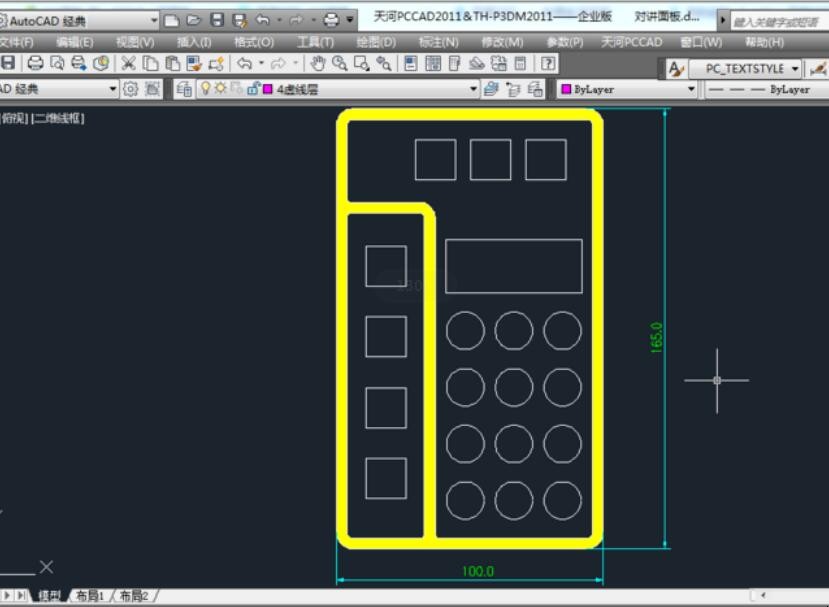The image size is (829, 607).
Task: Click the Cut scissors icon
Action: click(x=128, y=63)
